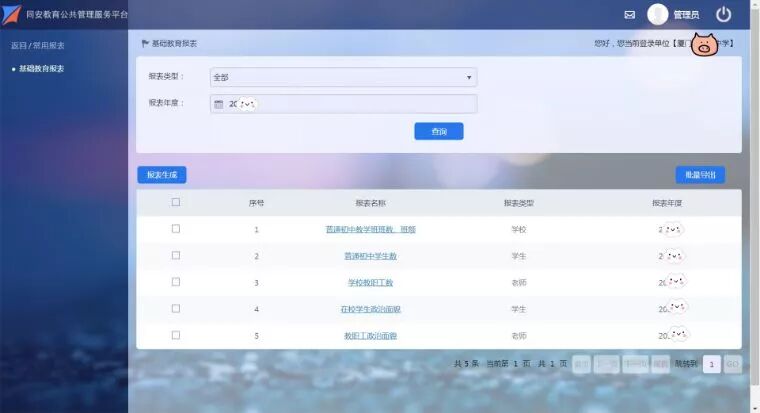The height and width of the screenshot is (413, 760).
Task: Click the 老师 type cell in row 3
Action: click(x=519, y=283)
